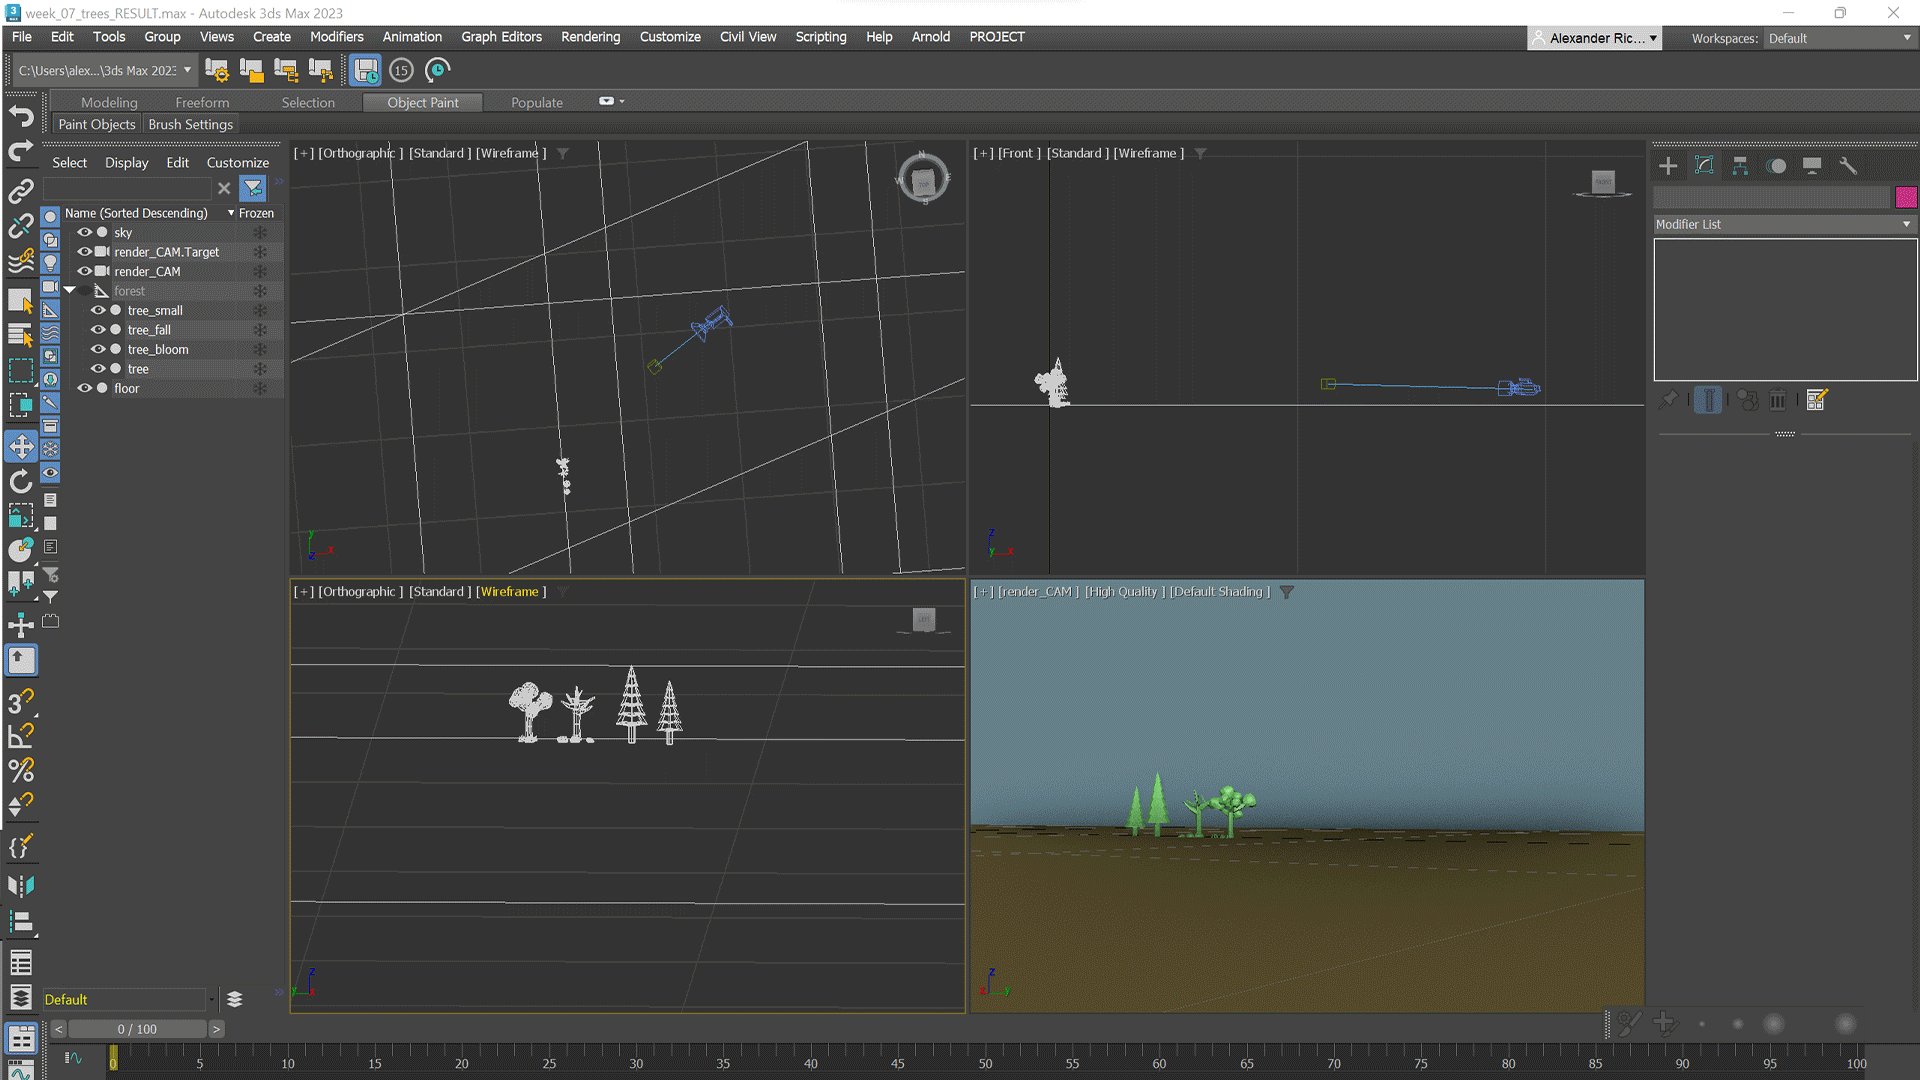Open the Workspaces Default dropdown
Viewport: 1920px width, 1080px height.
point(1839,38)
